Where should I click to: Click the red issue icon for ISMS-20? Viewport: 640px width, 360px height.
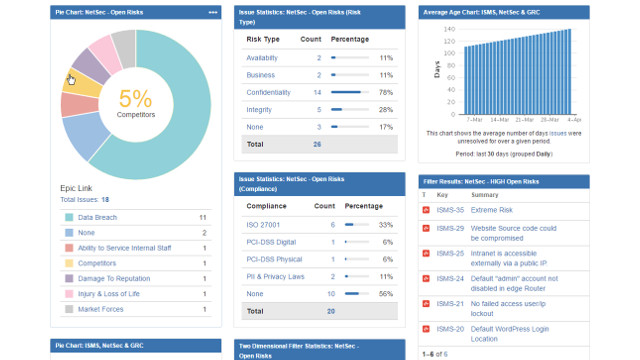pyautogui.click(x=426, y=329)
